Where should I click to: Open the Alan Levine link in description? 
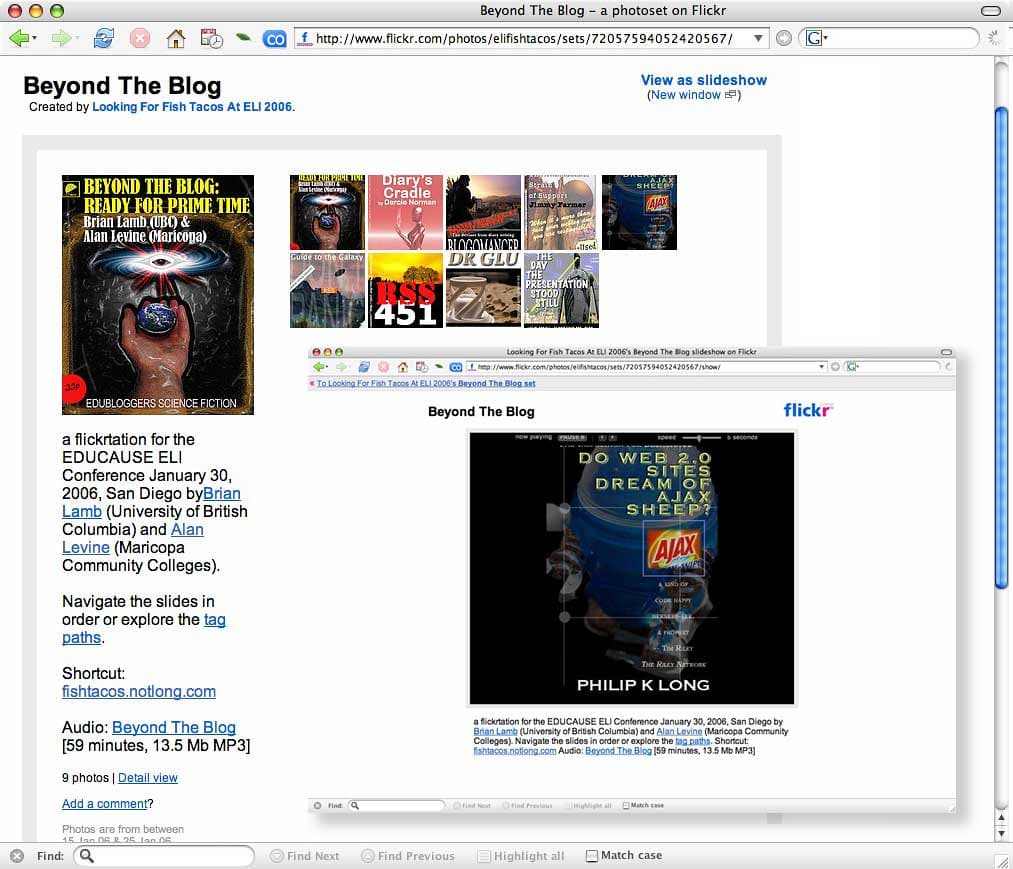pos(132,538)
